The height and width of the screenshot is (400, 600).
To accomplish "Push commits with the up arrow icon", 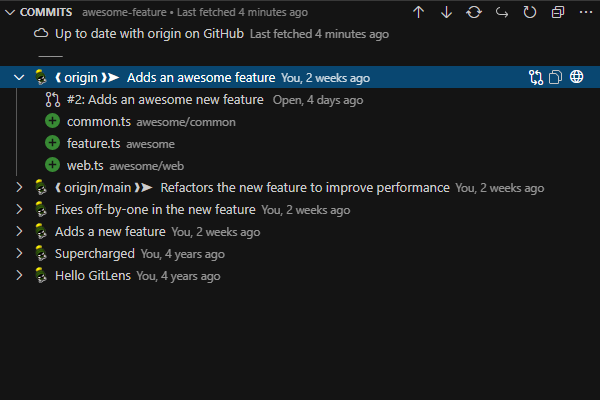I will tap(418, 12).
